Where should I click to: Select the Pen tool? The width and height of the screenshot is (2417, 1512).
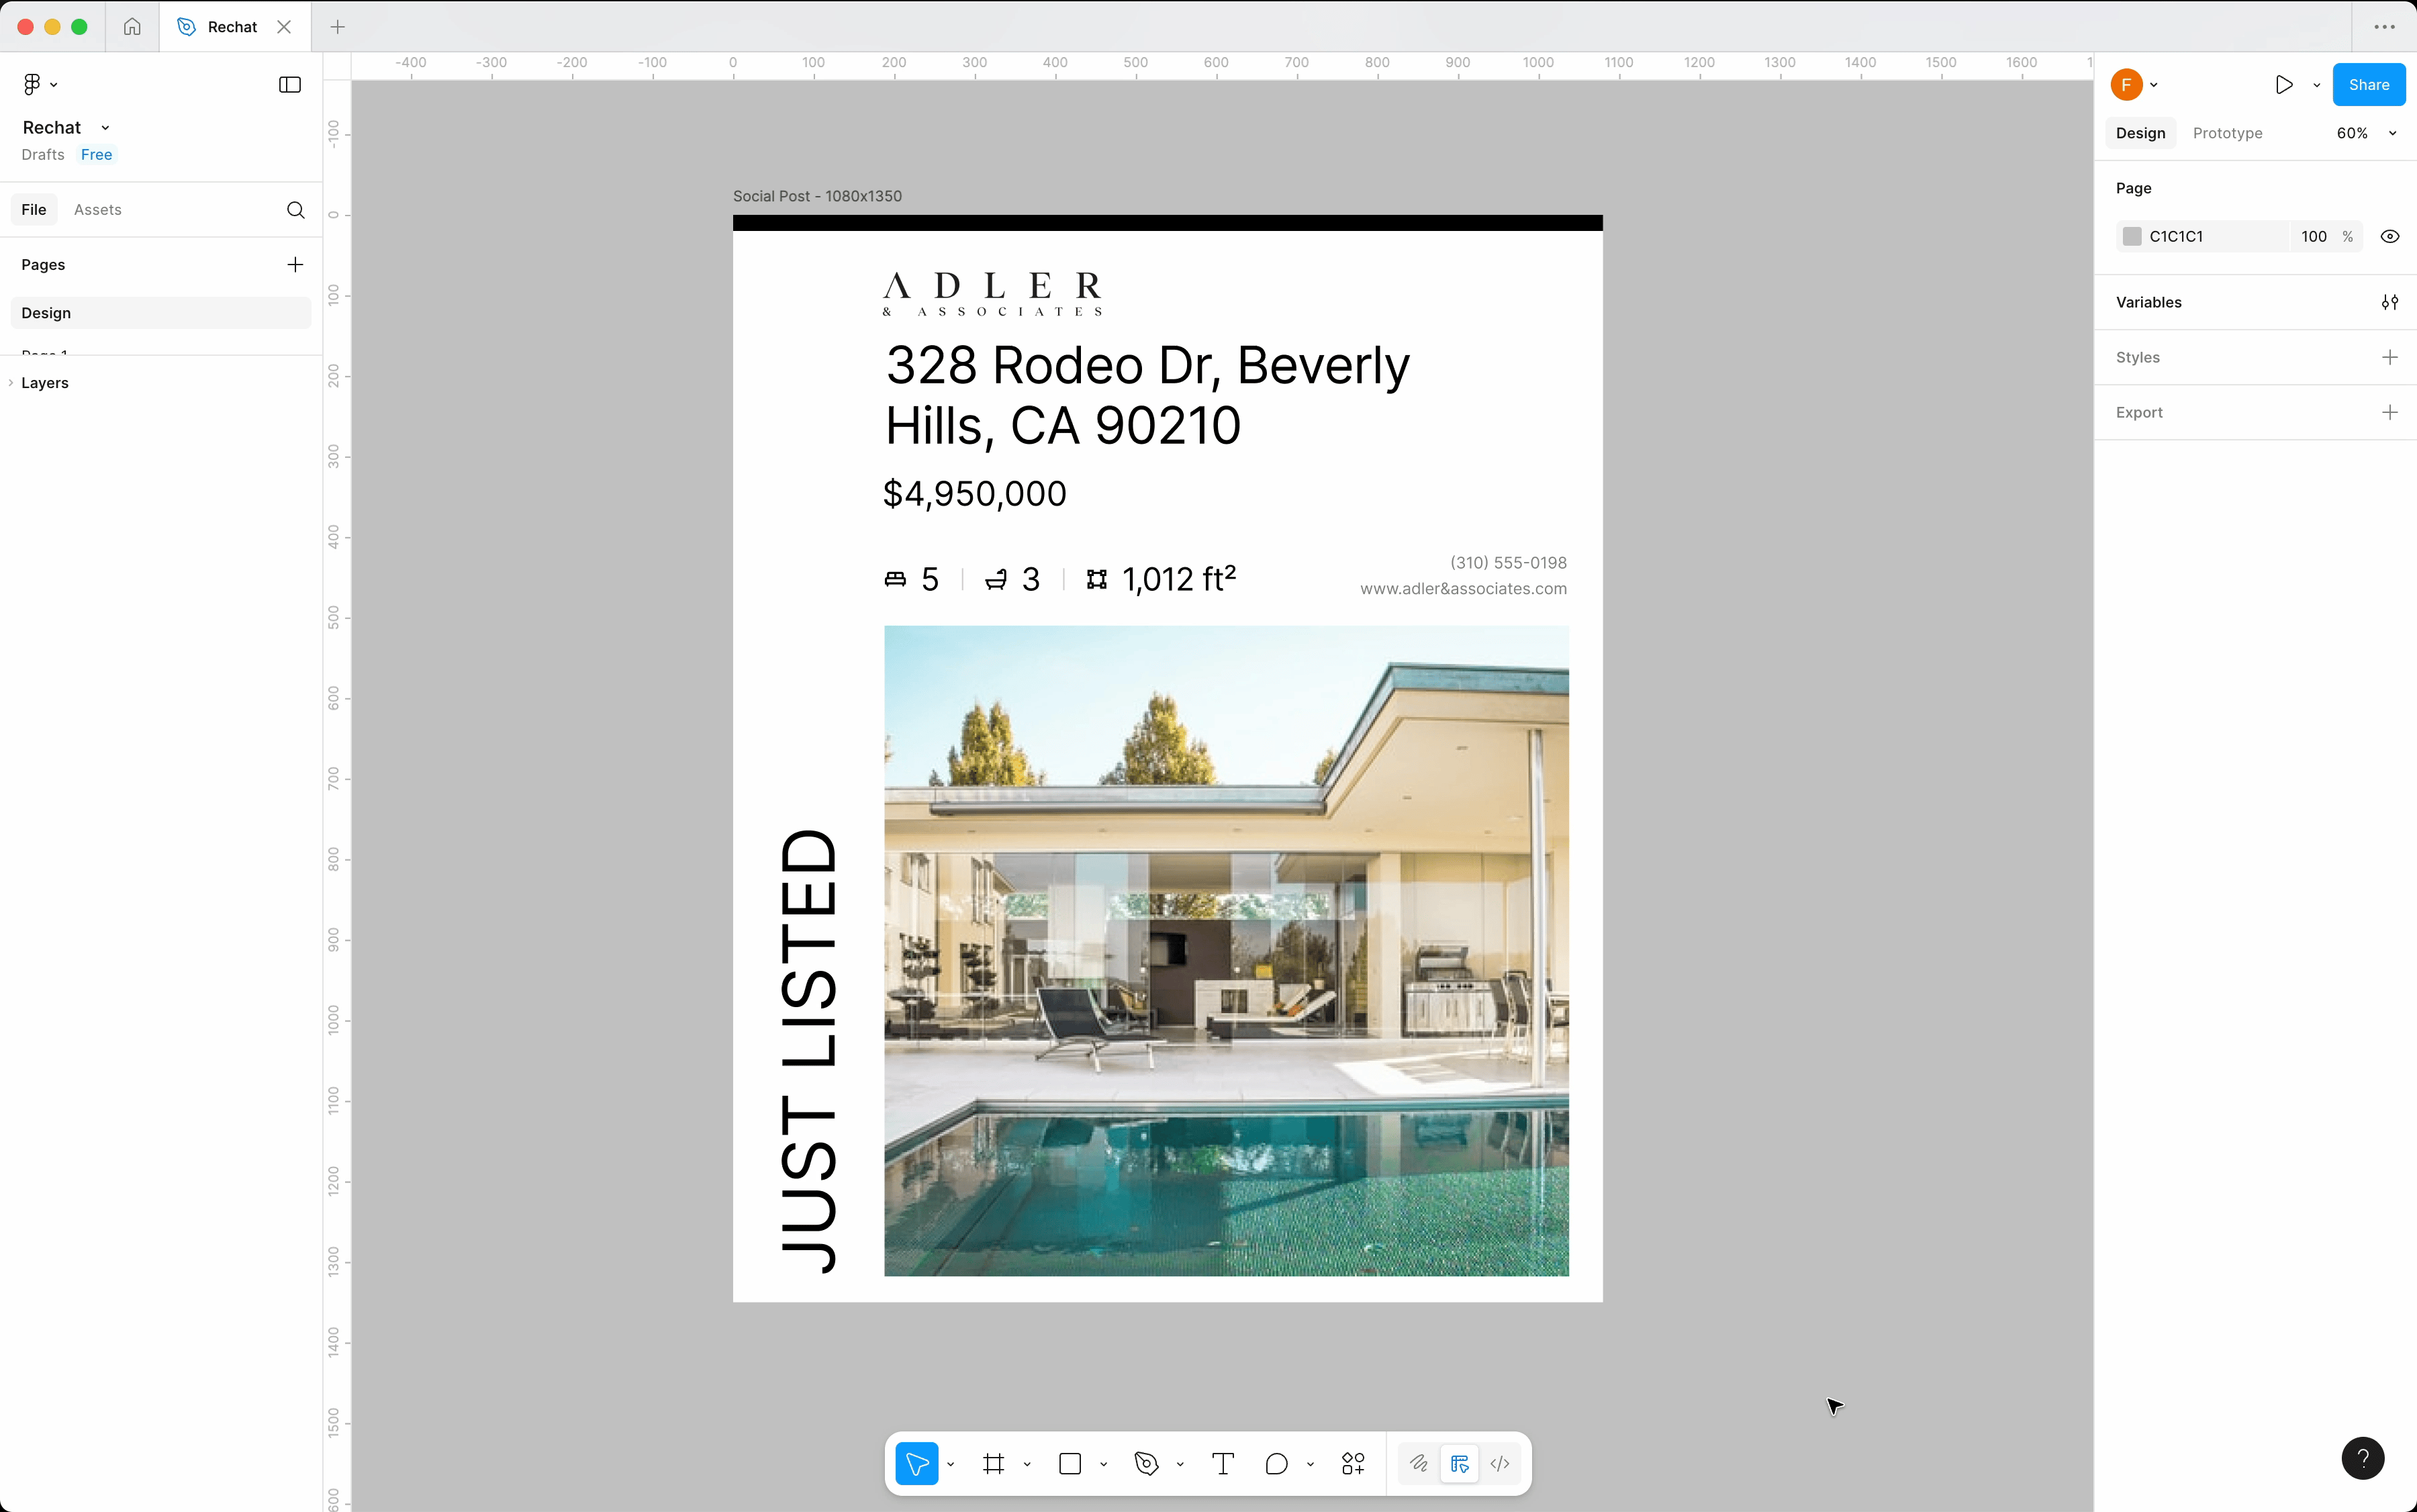[x=1146, y=1464]
